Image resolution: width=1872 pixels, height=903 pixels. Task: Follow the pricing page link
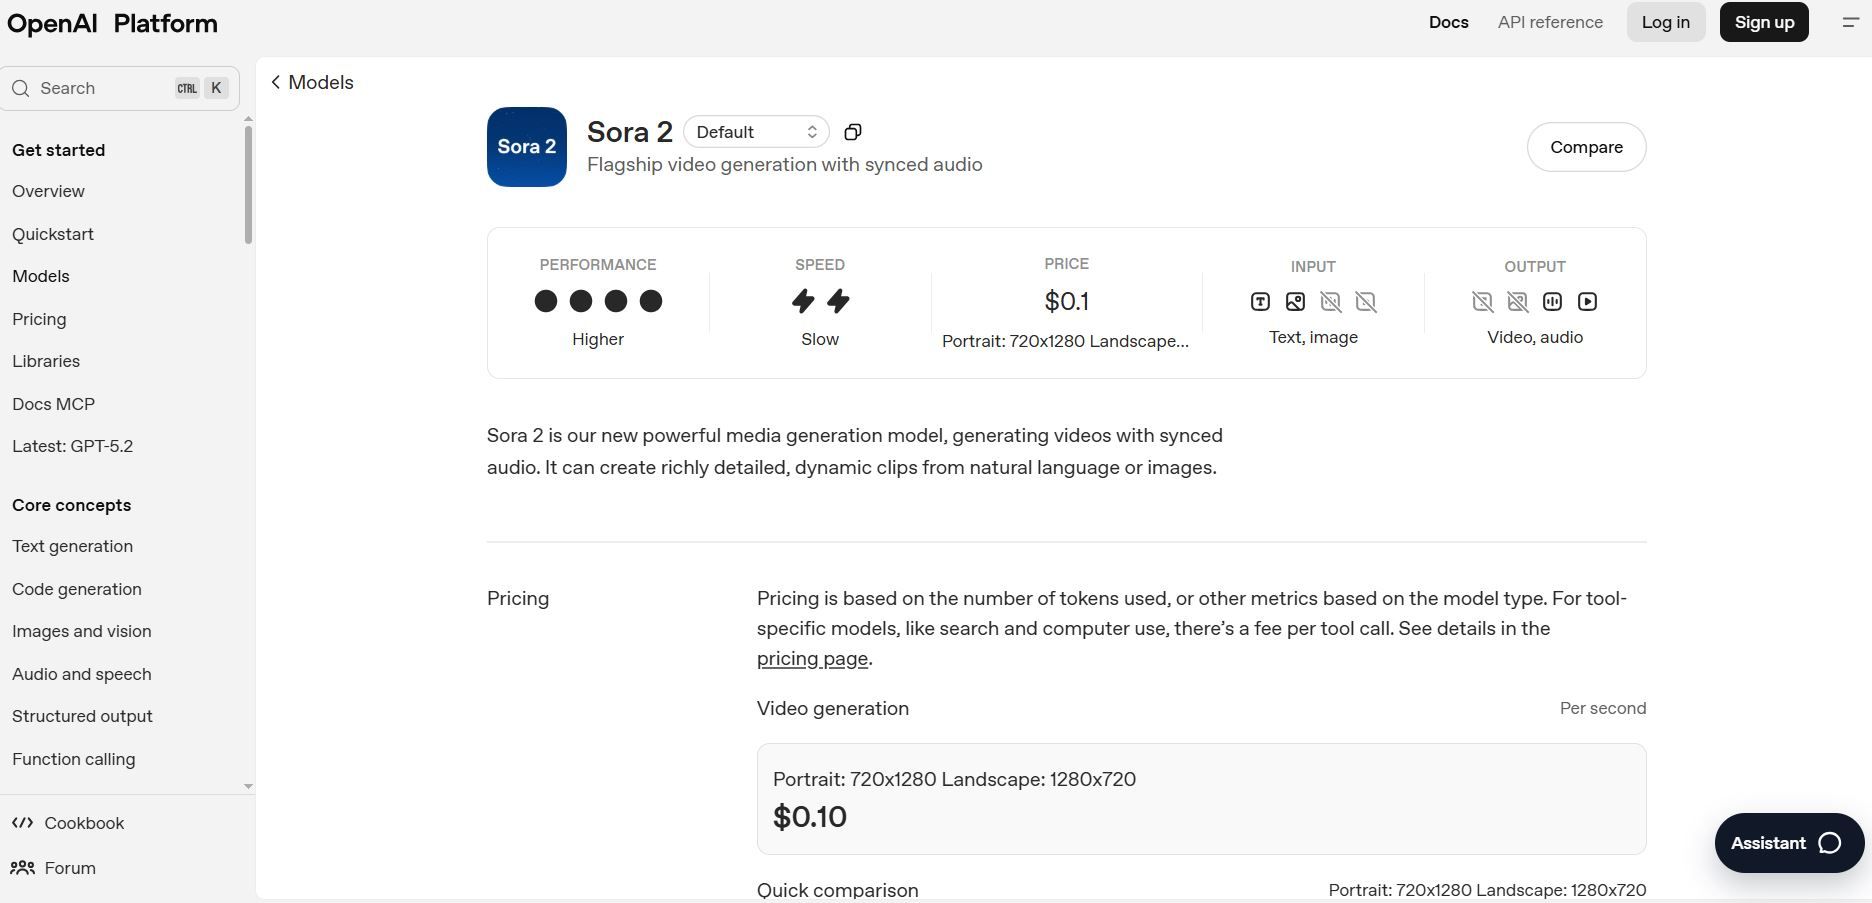click(x=812, y=658)
